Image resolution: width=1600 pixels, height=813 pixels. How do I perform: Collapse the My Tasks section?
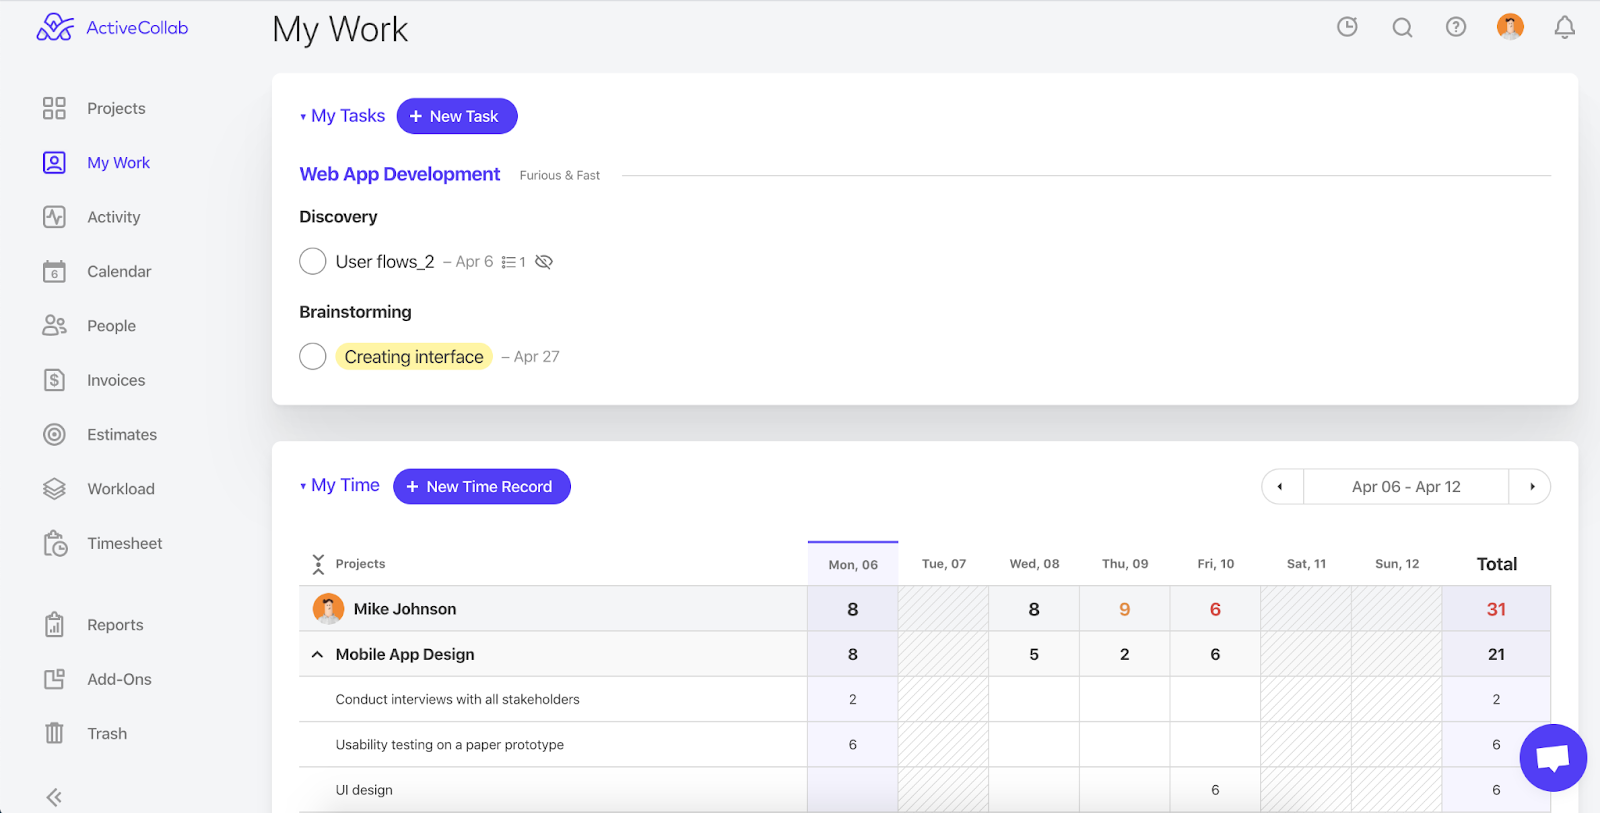[303, 117]
